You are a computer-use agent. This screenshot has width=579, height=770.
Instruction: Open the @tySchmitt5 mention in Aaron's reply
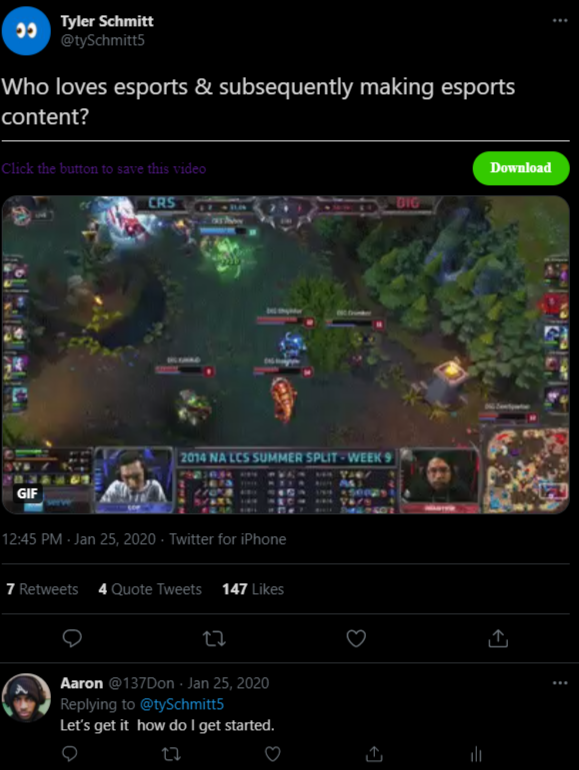pyautogui.click(x=182, y=704)
